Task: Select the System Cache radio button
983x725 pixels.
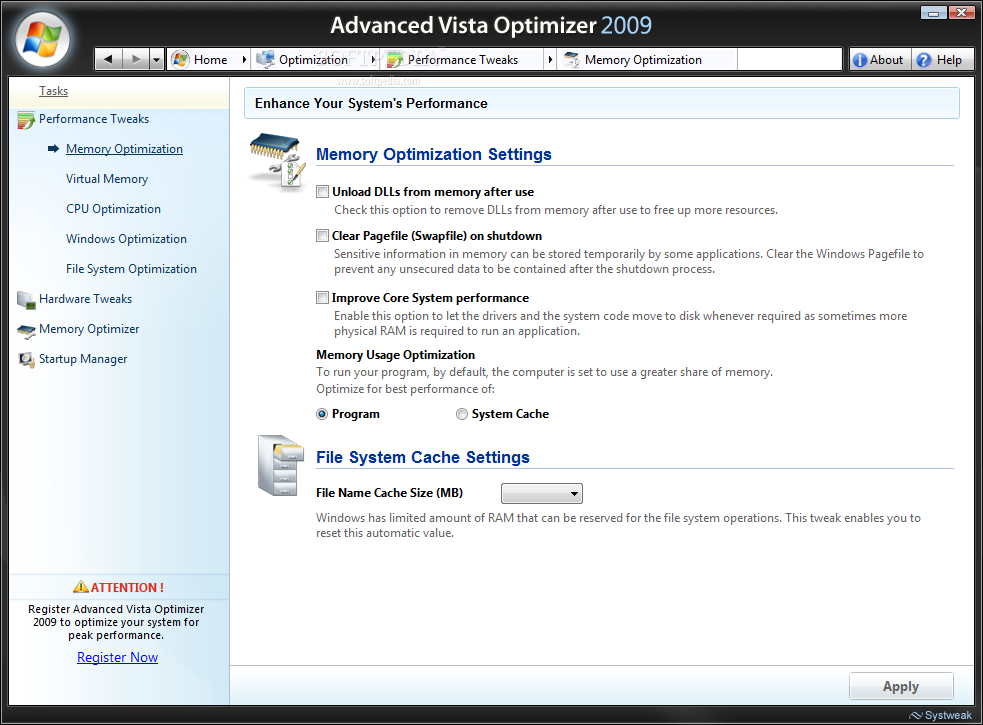Action: point(461,414)
